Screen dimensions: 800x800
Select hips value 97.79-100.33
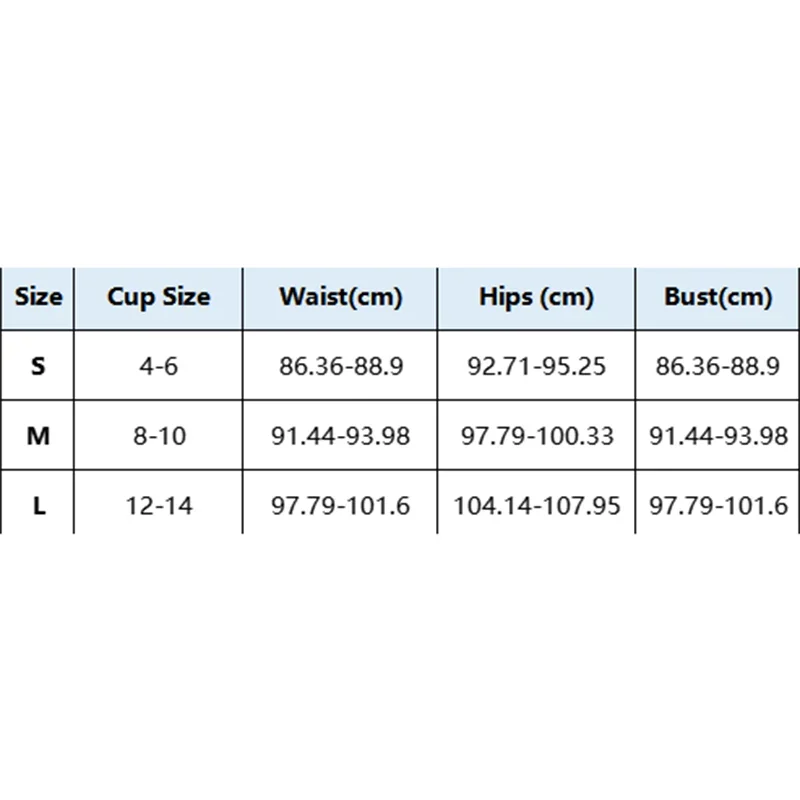tap(536, 436)
